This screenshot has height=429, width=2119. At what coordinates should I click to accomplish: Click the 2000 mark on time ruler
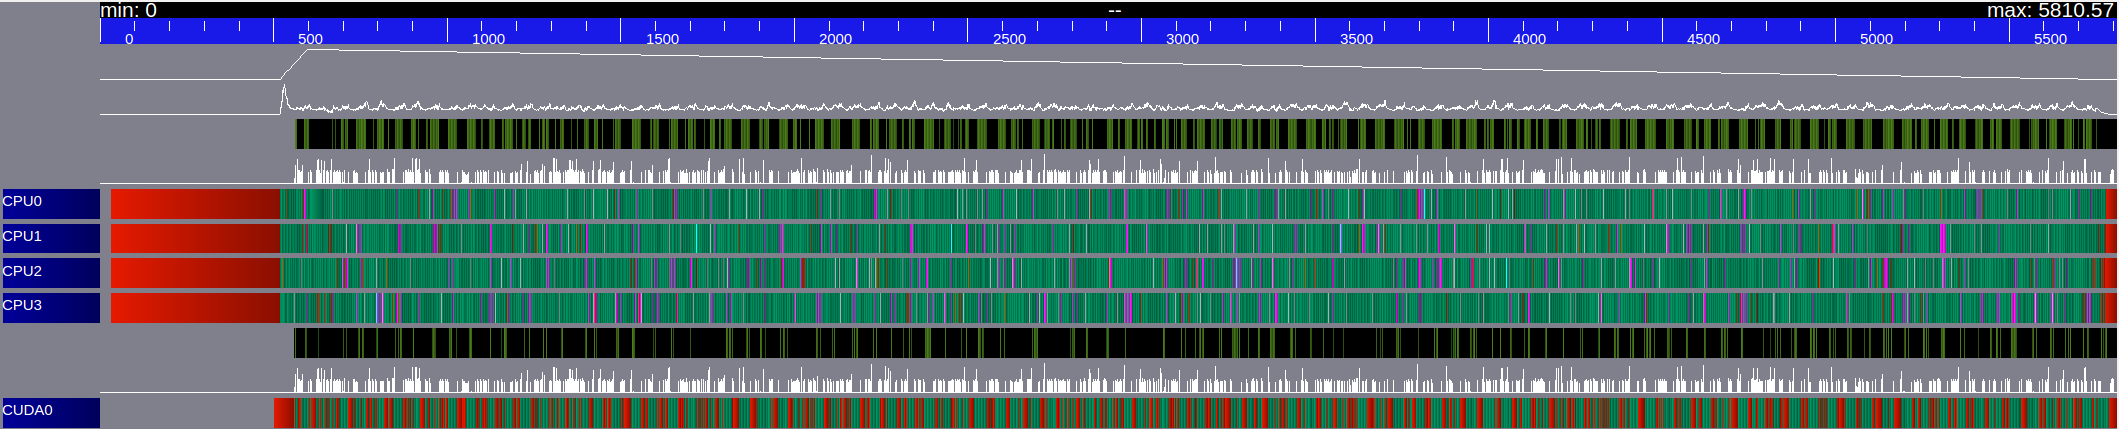[835, 38]
